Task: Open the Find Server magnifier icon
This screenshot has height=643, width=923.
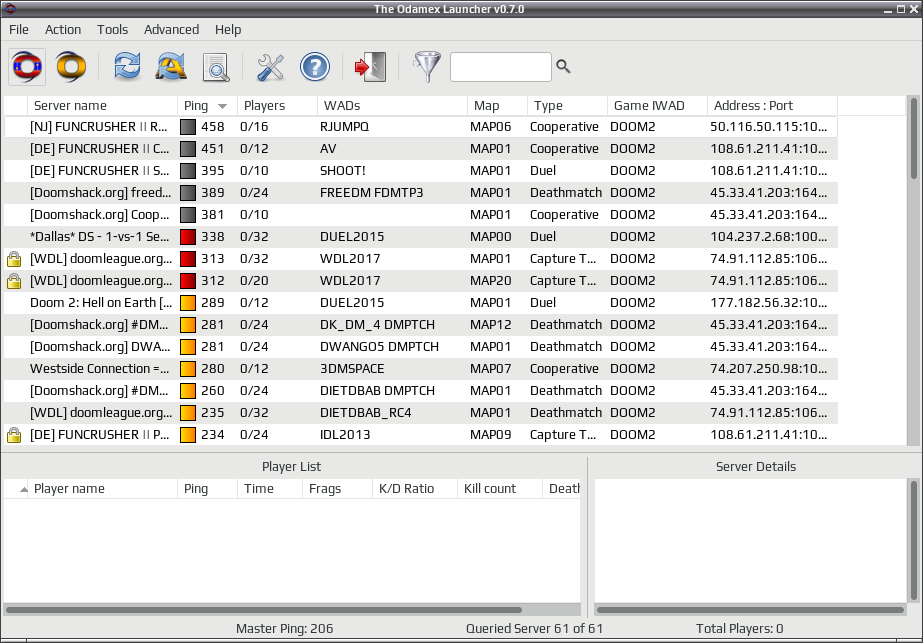Action: click(x=215, y=67)
